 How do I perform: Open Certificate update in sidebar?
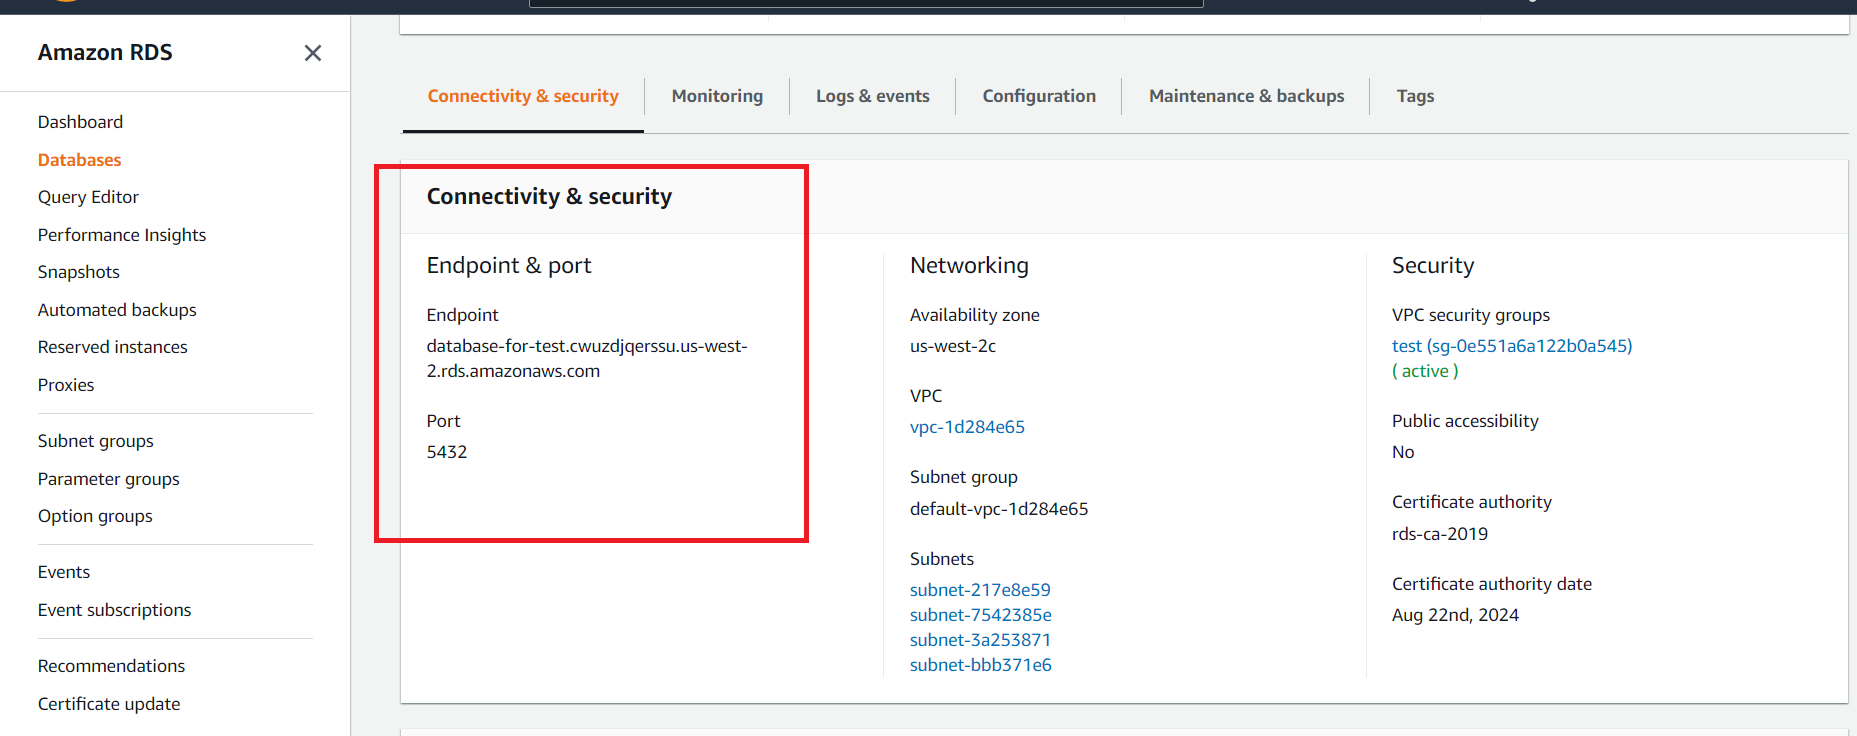coord(109,704)
